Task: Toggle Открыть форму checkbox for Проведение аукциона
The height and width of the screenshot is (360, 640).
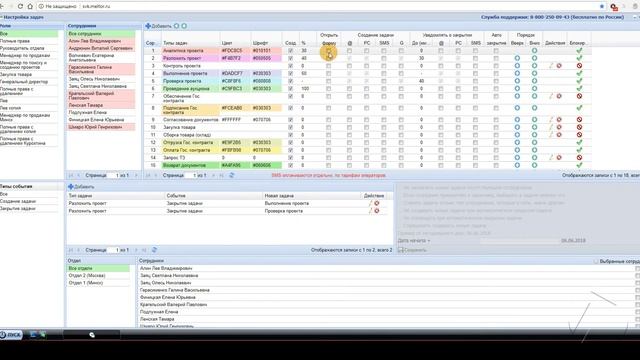Action: 329,89
